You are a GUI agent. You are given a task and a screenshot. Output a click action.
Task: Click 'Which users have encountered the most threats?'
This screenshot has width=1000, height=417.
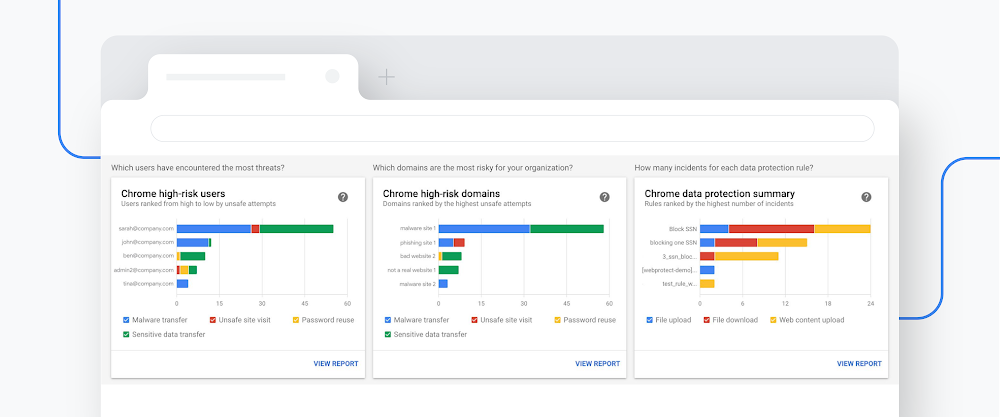(x=198, y=168)
